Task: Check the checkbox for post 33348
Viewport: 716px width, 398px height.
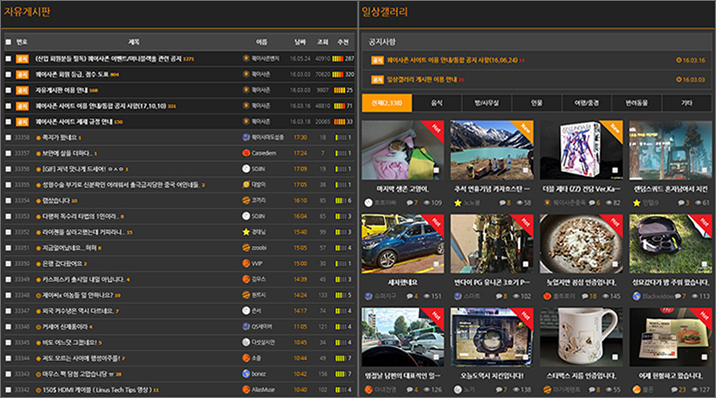Action: [8, 295]
